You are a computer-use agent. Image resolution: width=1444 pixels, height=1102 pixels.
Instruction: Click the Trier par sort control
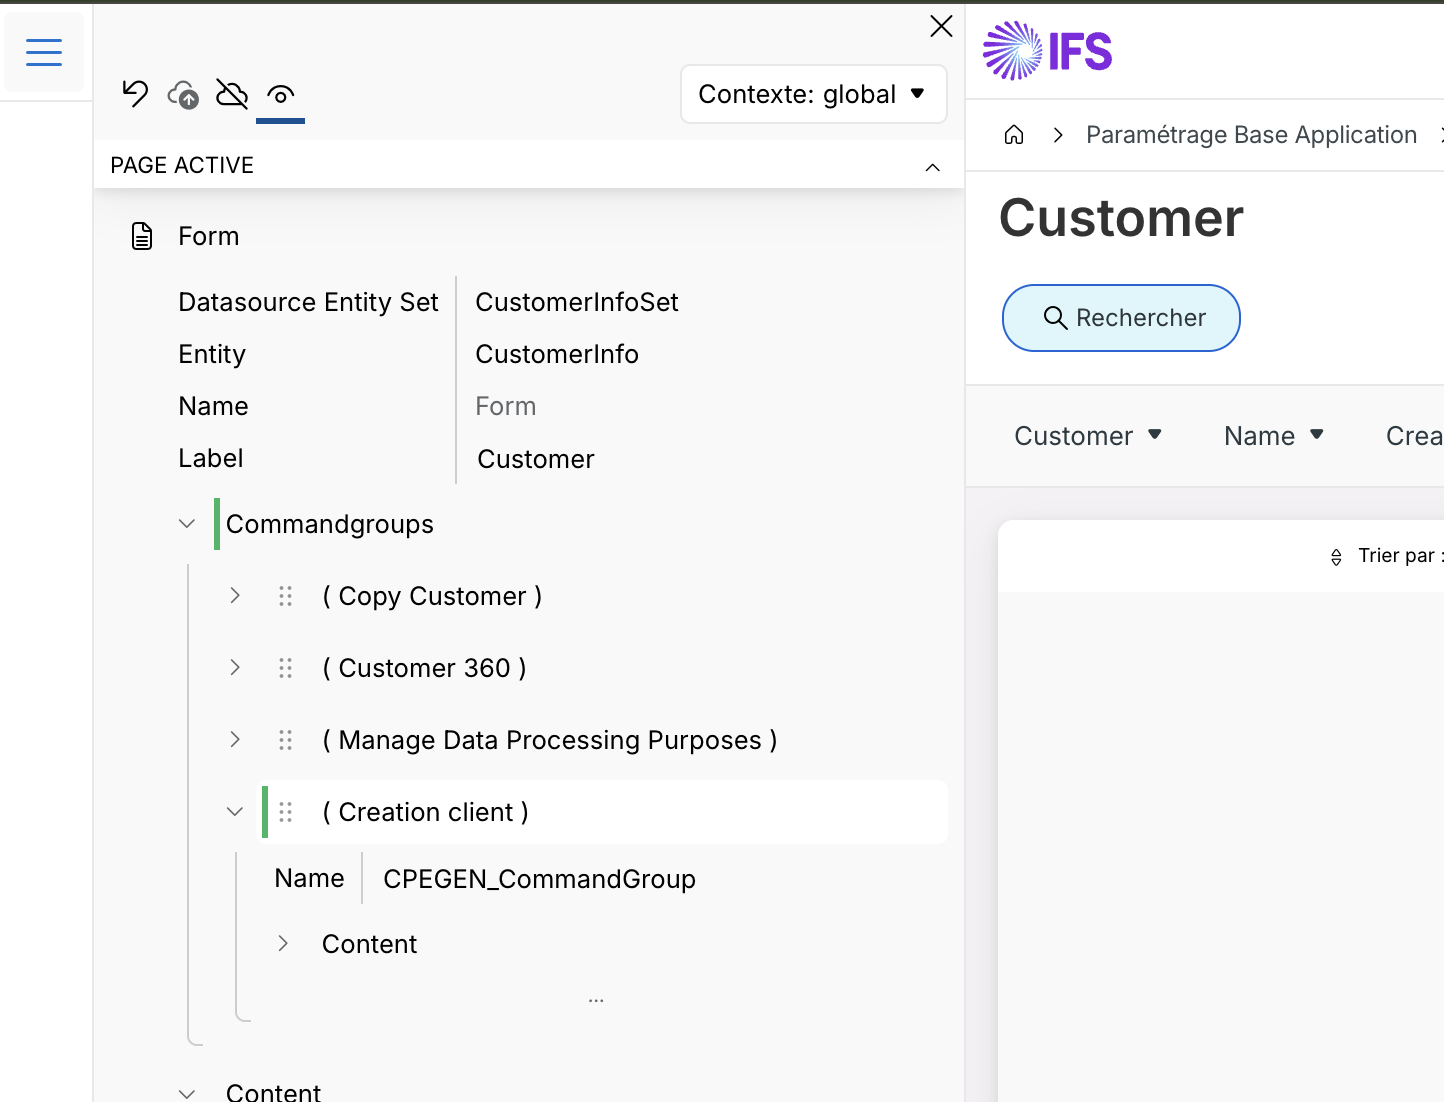click(x=1385, y=556)
